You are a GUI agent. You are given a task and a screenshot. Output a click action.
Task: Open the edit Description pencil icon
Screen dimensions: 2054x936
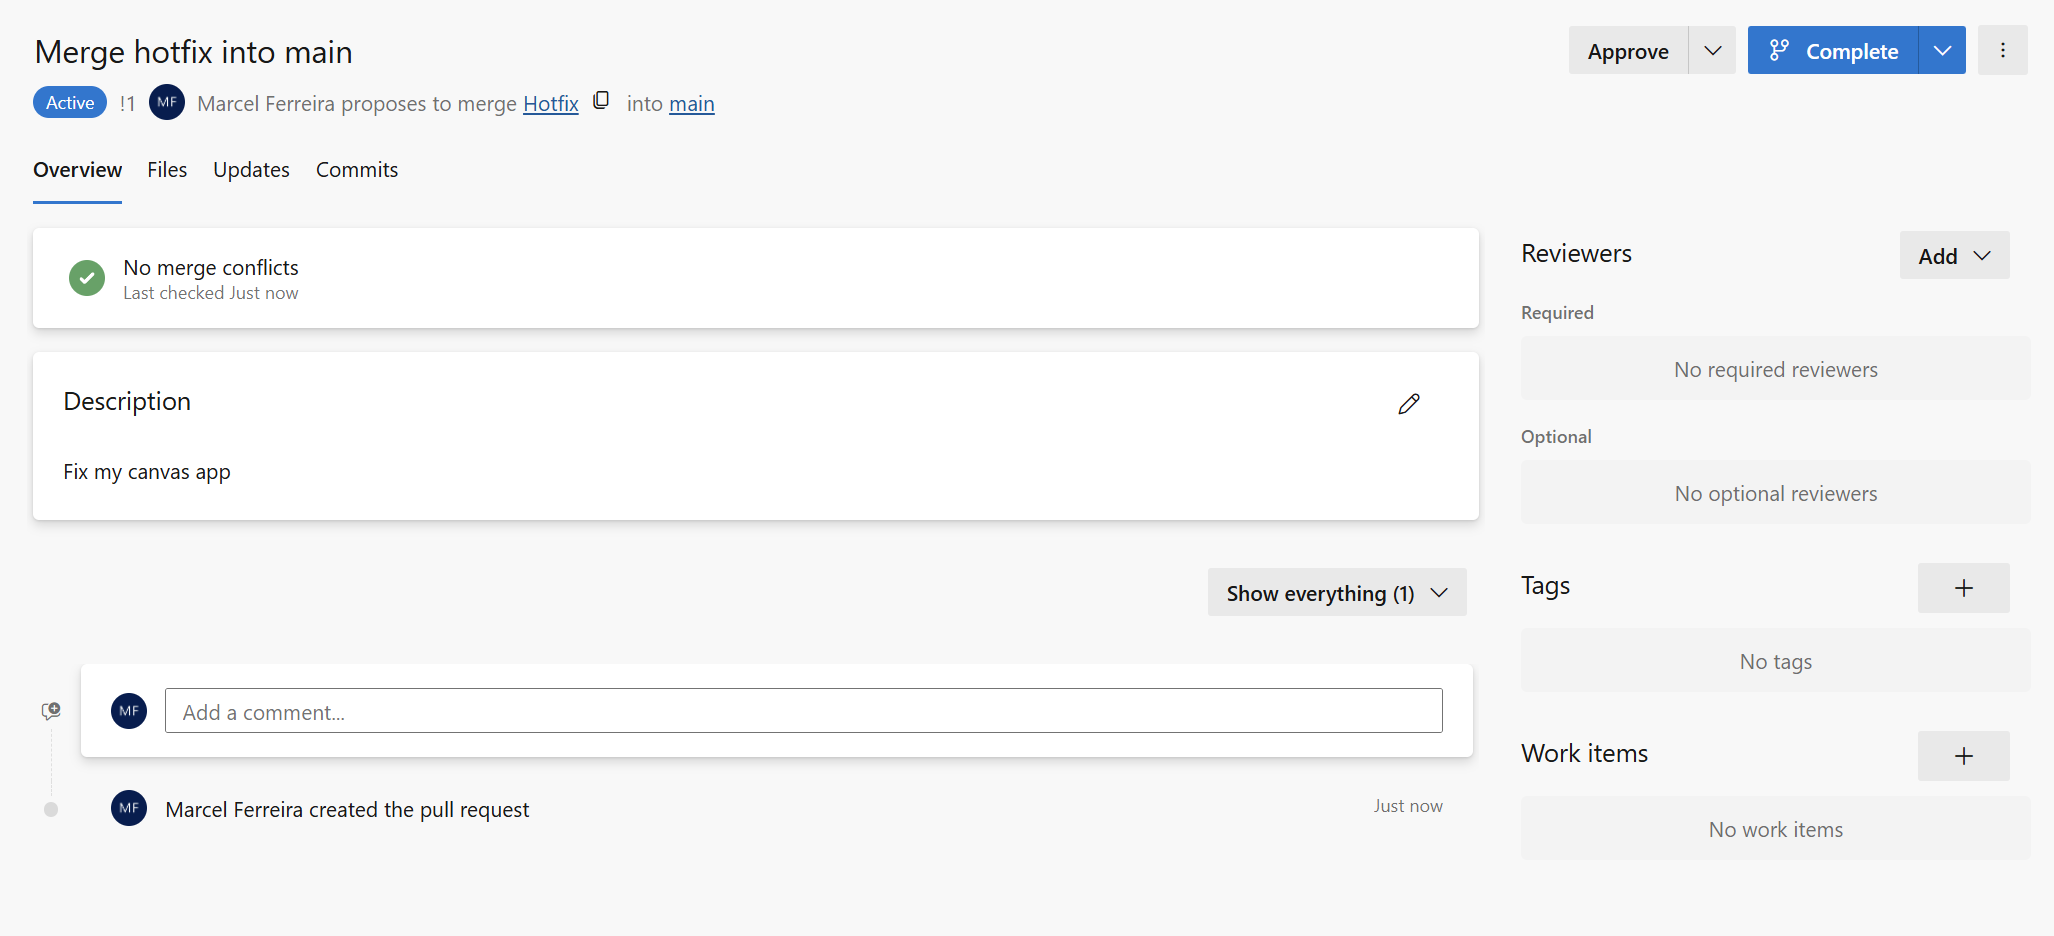coord(1409,404)
